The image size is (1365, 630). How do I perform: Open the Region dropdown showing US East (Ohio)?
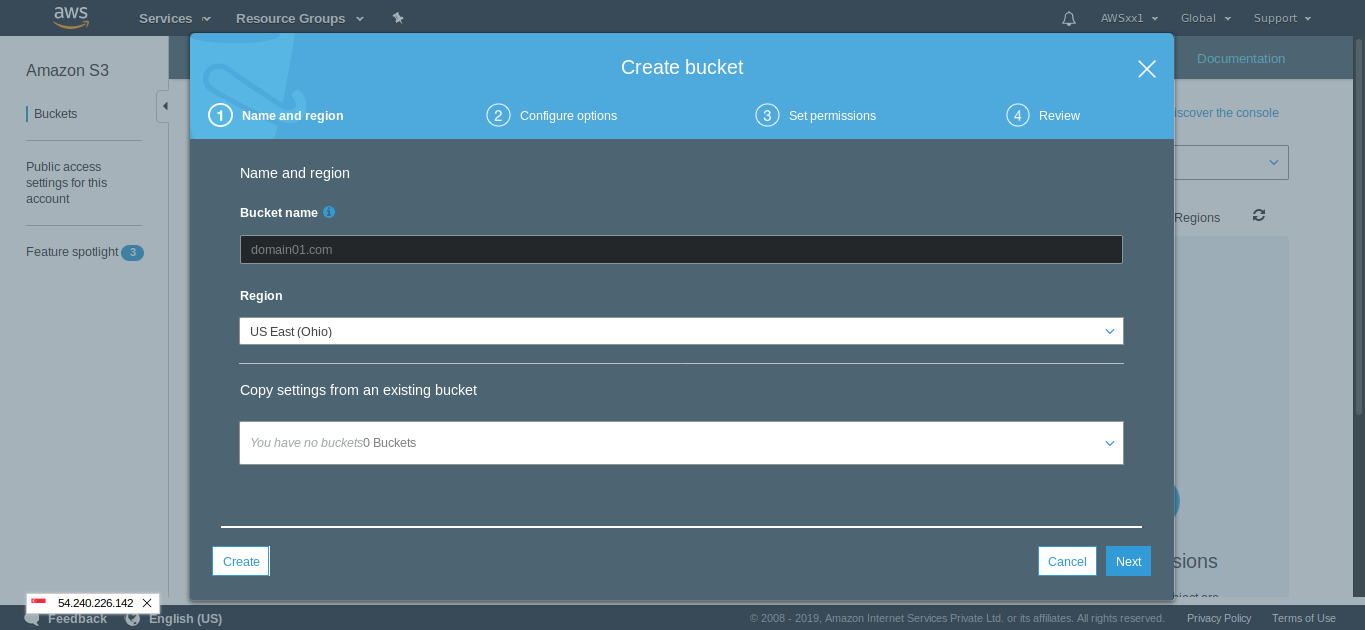[680, 331]
